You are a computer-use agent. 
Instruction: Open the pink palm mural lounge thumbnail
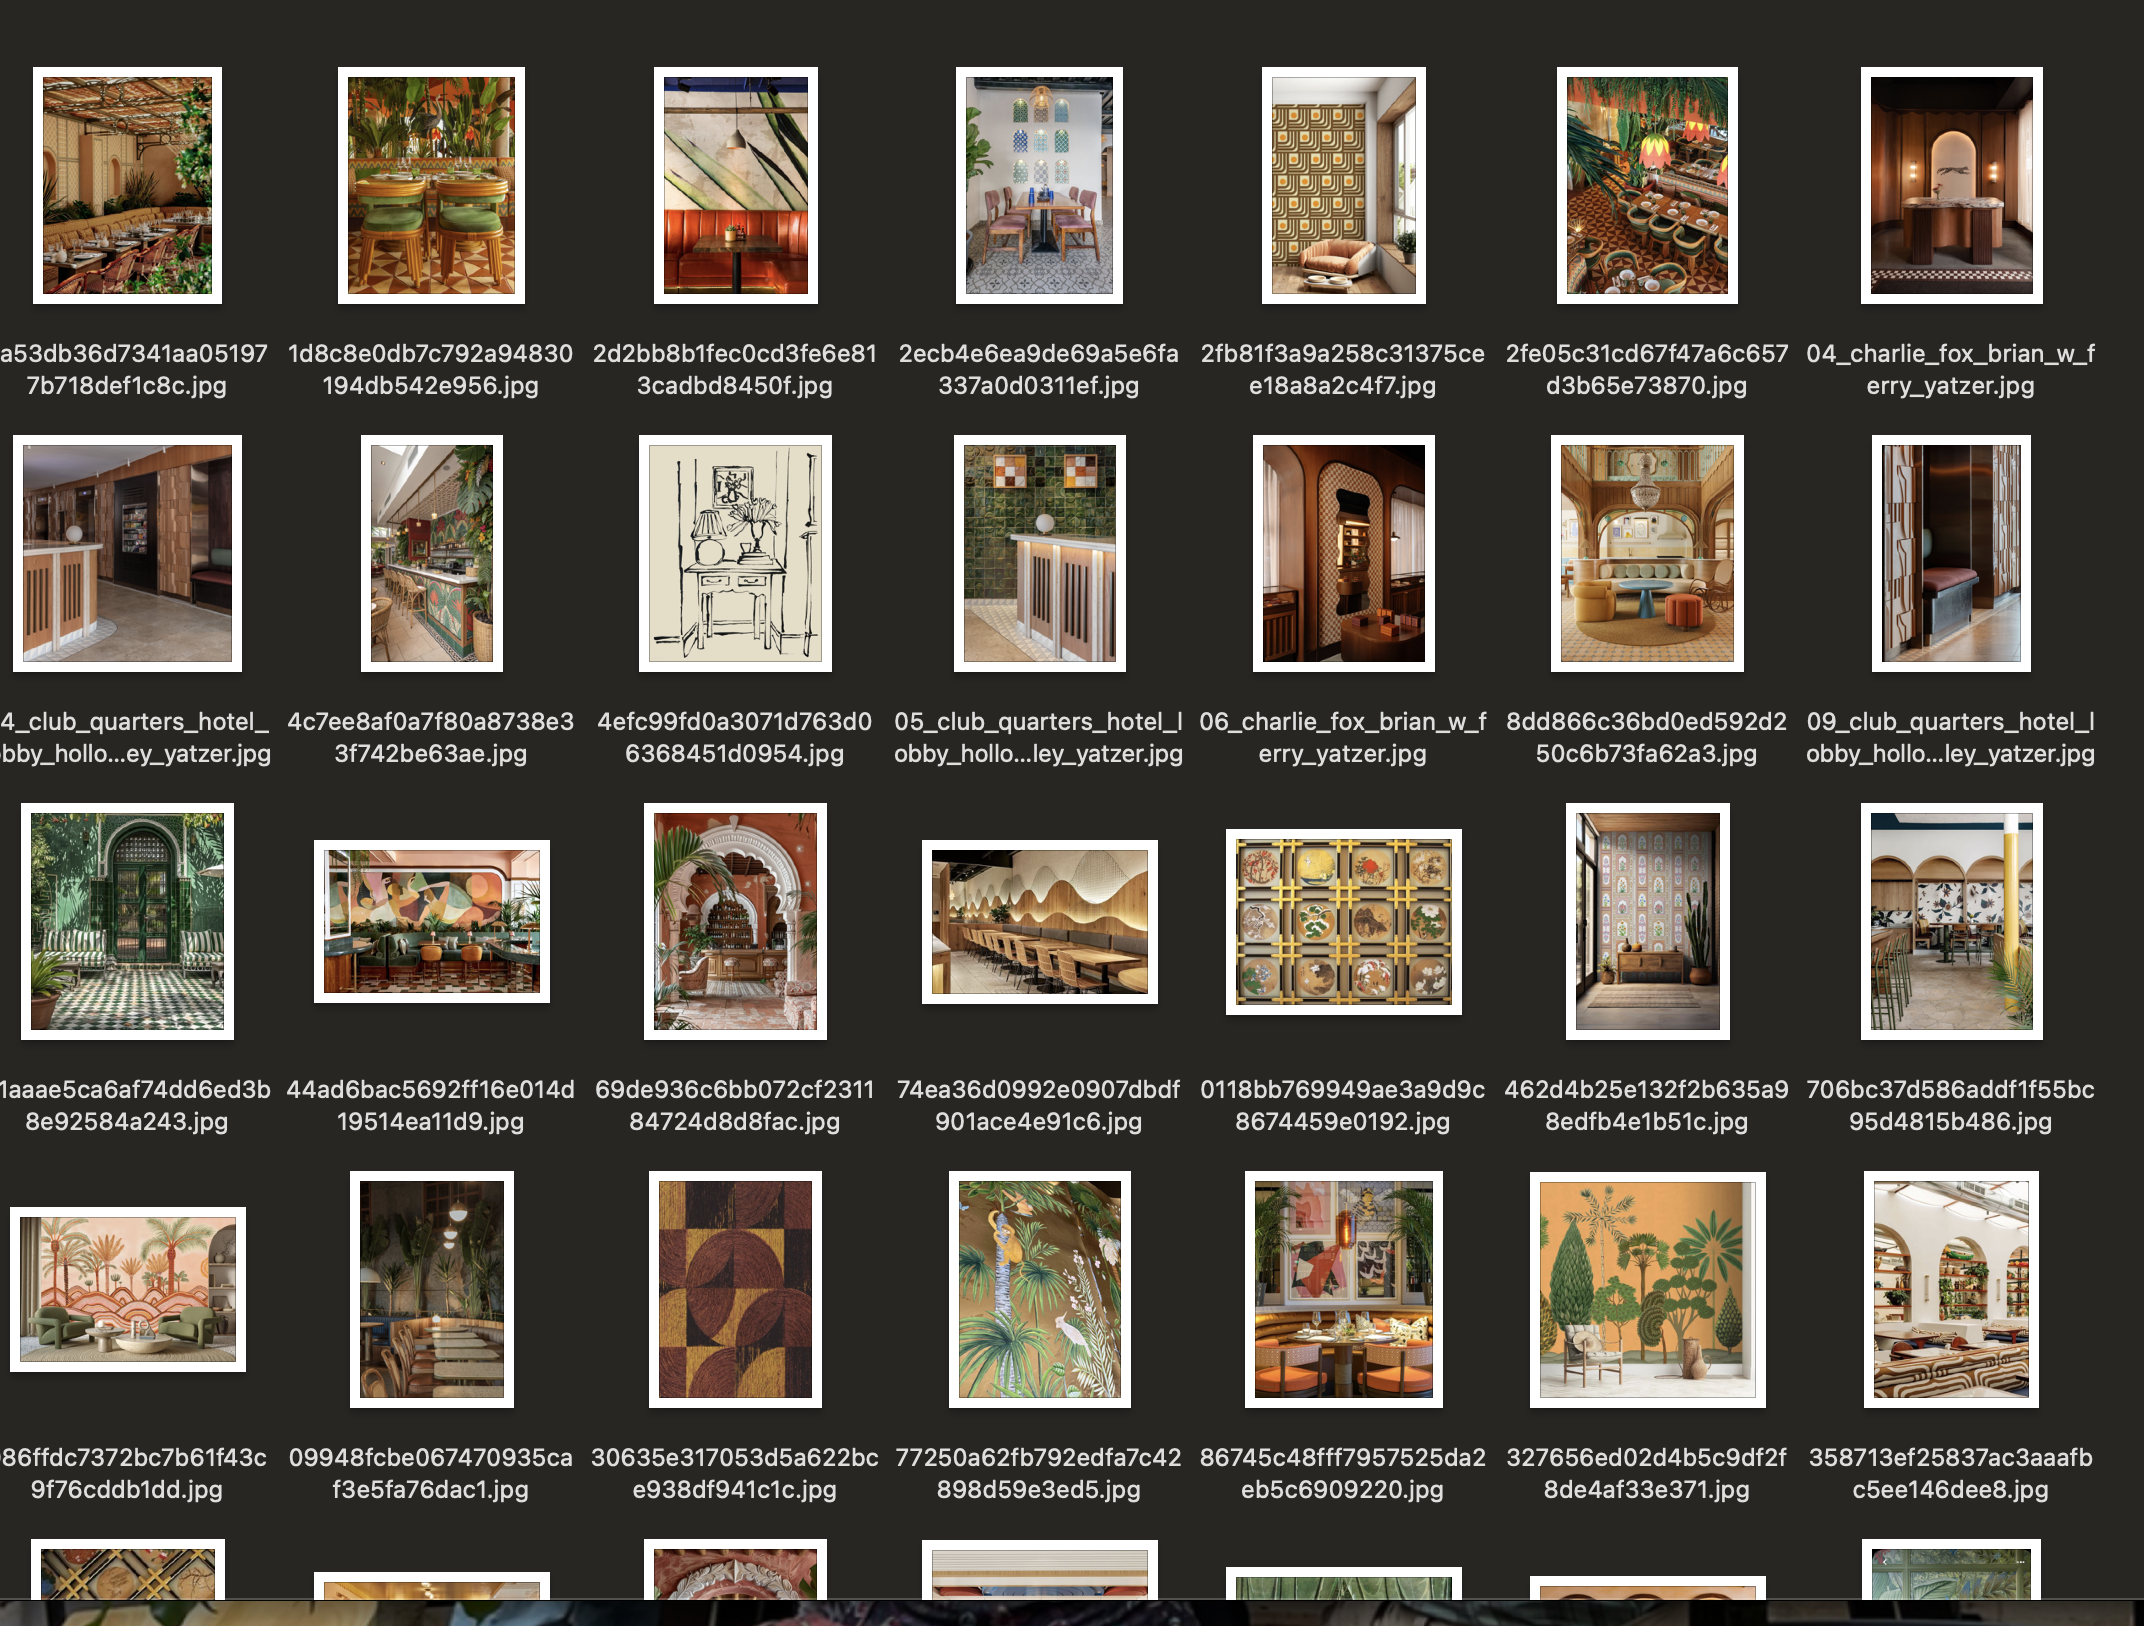[127, 1289]
